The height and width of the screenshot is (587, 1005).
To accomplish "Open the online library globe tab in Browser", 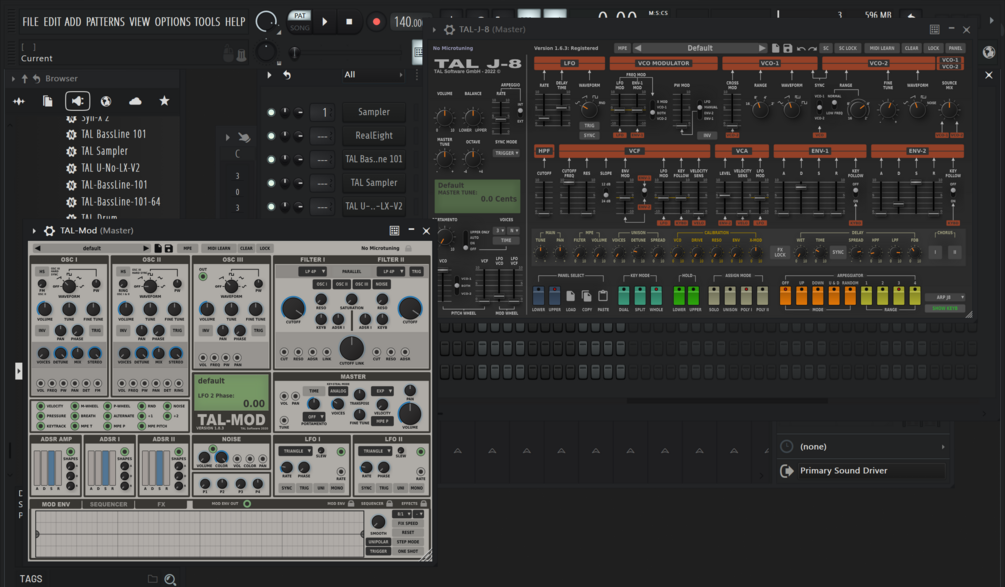I will click(106, 101).
